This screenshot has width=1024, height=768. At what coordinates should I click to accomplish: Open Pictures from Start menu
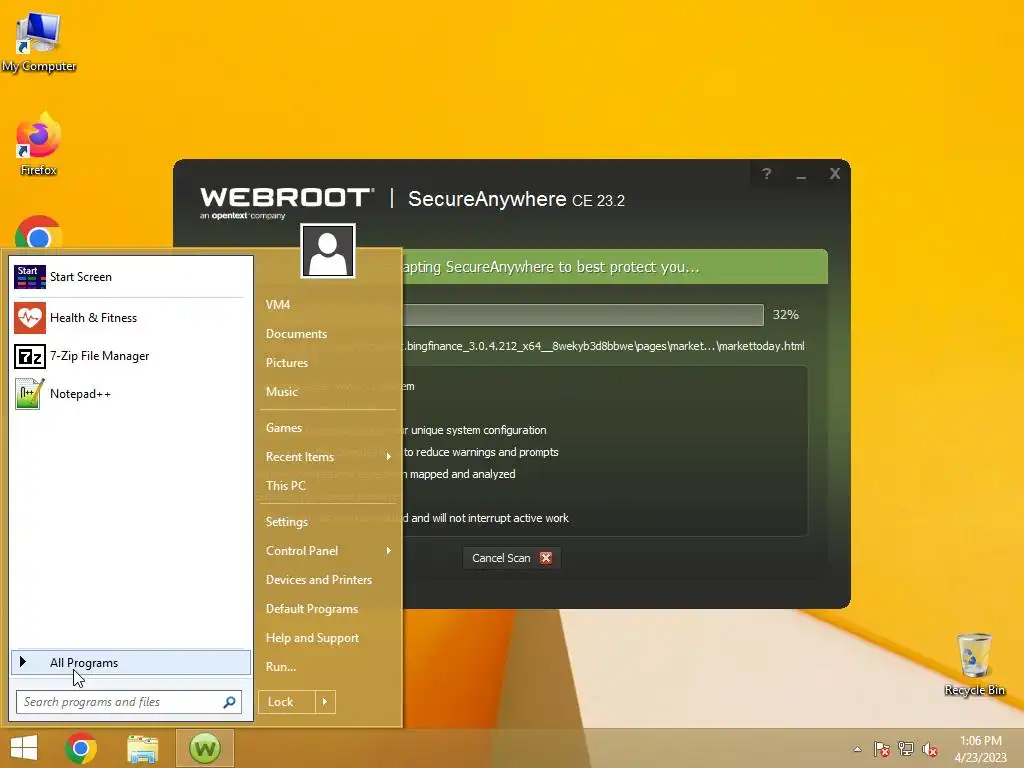(x=287, y=362)
